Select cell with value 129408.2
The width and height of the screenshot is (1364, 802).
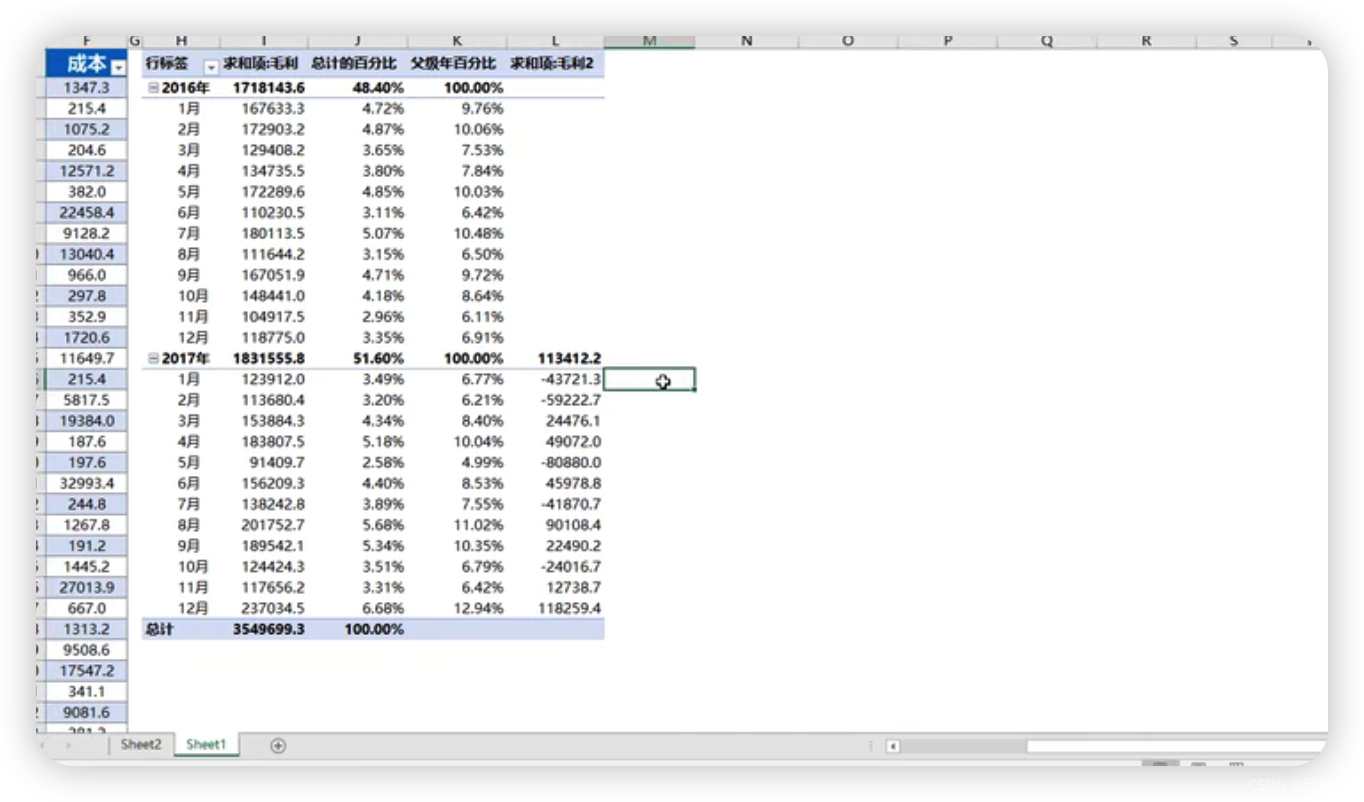tap(264, 150)
